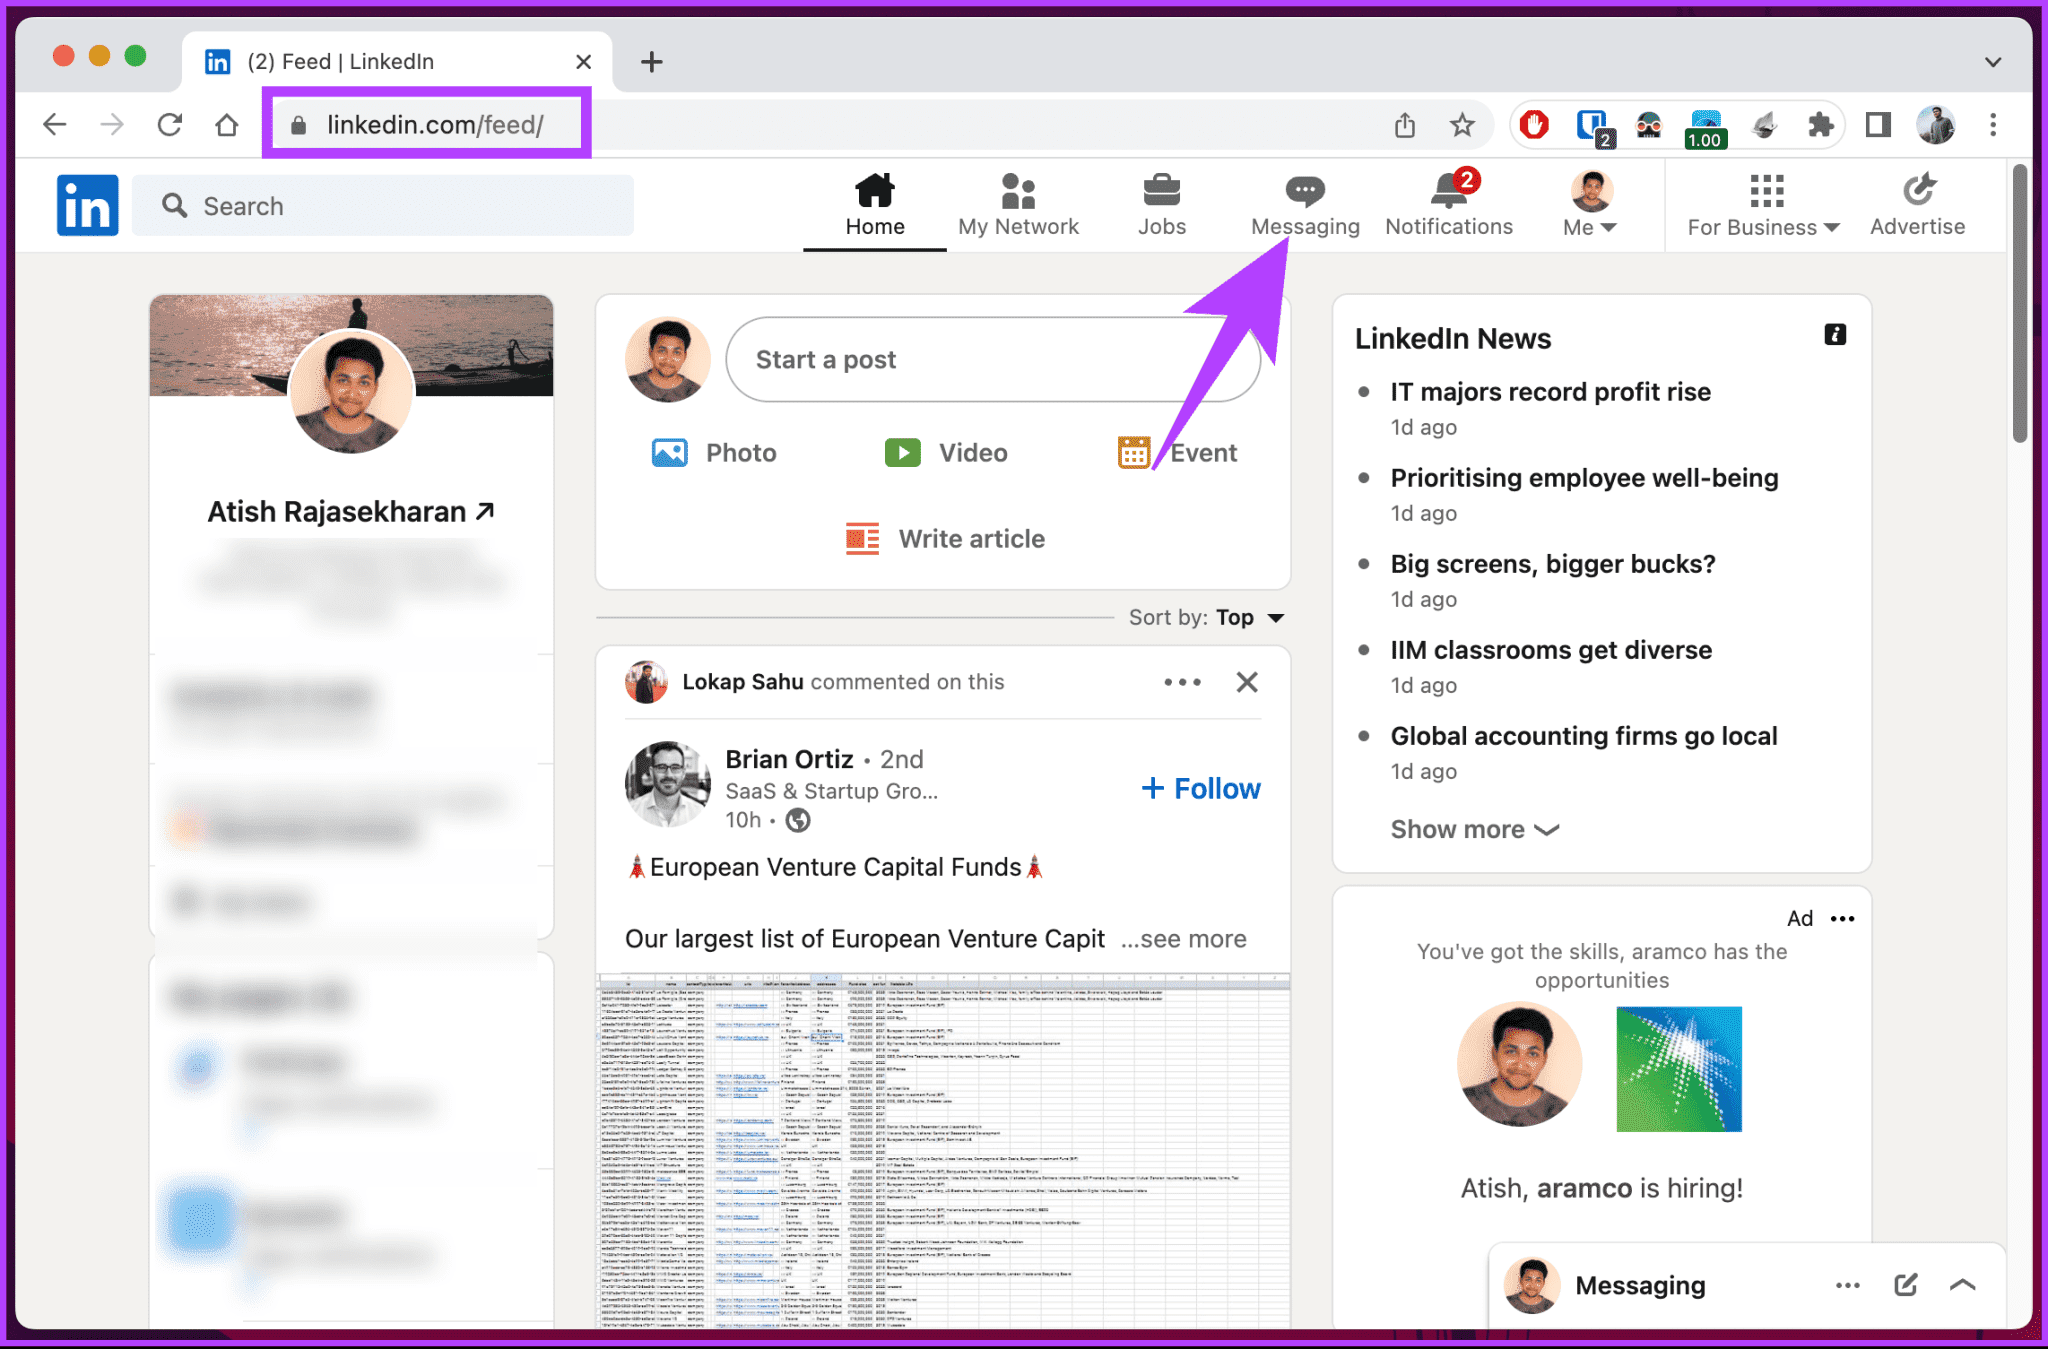Add a Photo to post
Viewport: 2048px width, 1349px height.
click(x=714, y=453)
